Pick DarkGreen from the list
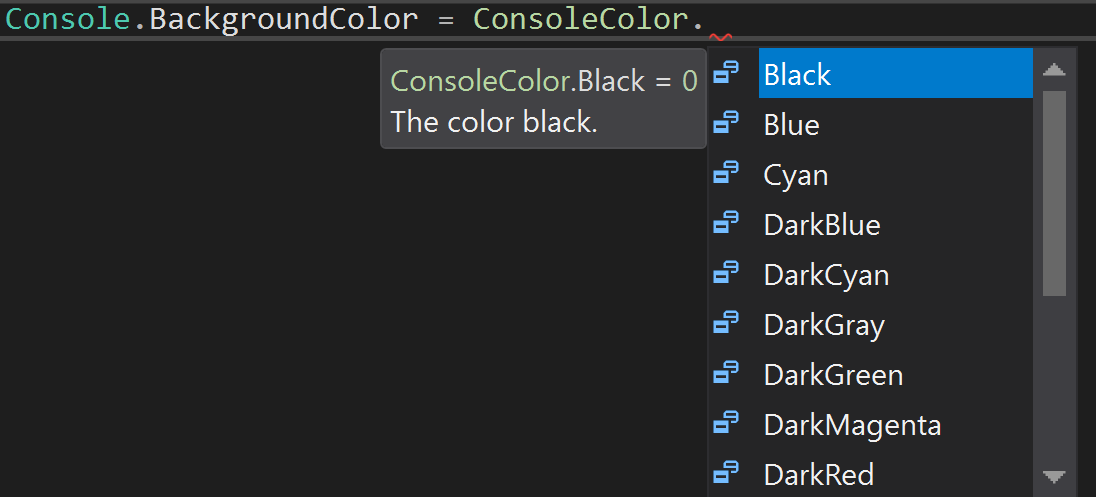Viewport: 1096px width, 497px height. click(895, 375)
